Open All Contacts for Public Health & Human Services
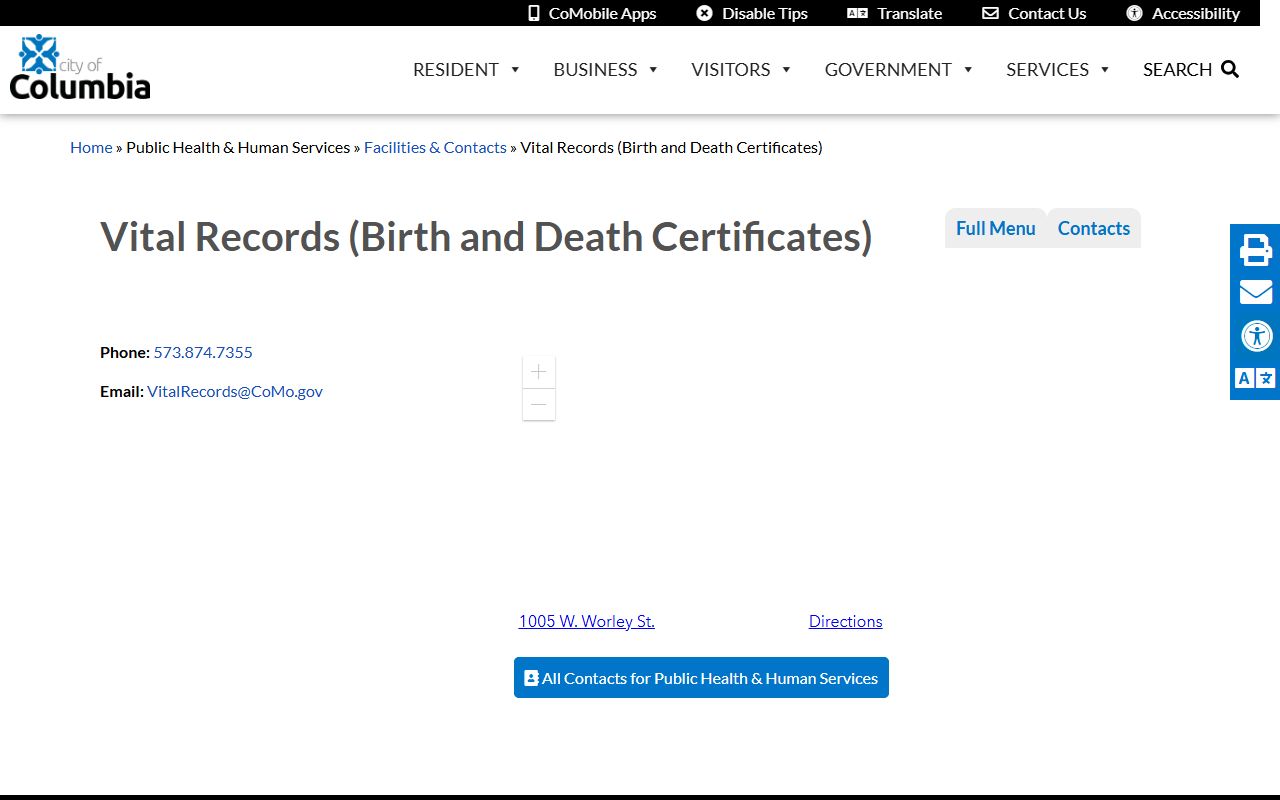This screenshot has height=800, width=1280. 701,678
